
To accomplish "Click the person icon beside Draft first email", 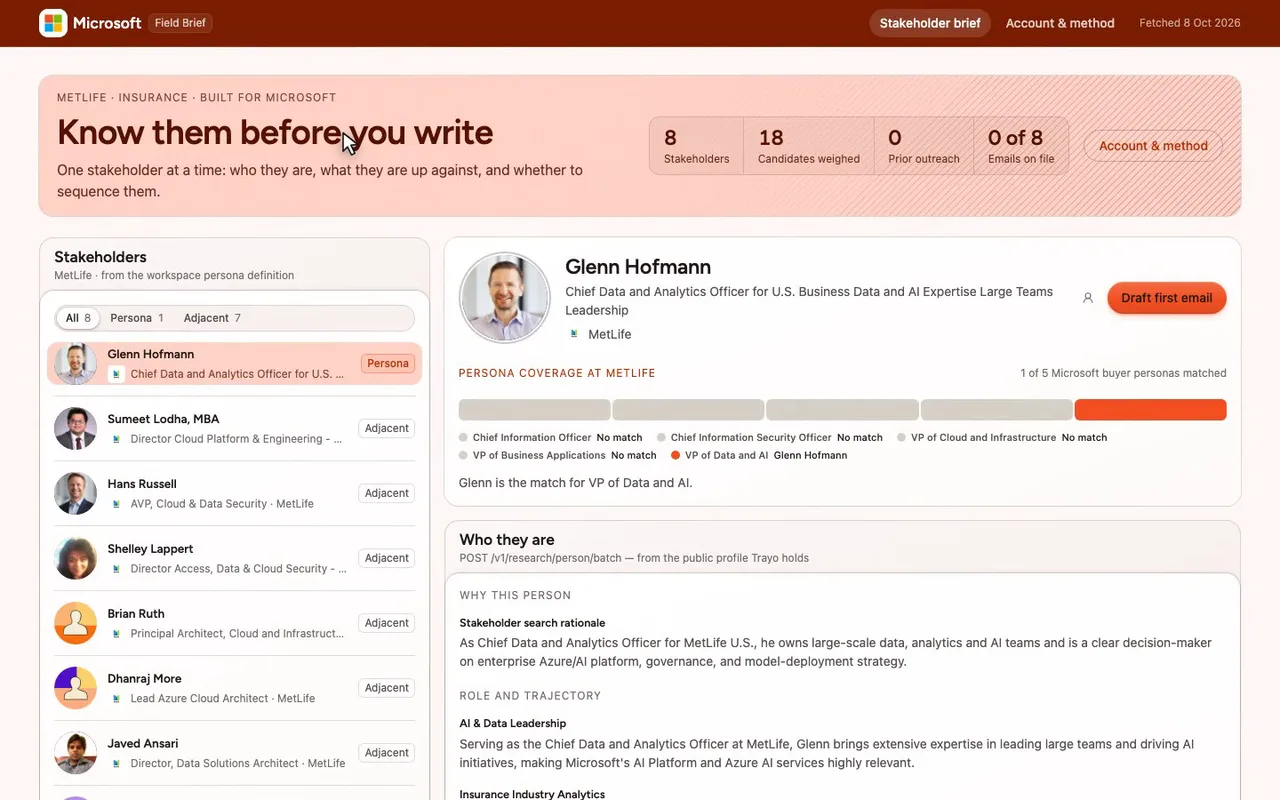I will click(1088, 298).
